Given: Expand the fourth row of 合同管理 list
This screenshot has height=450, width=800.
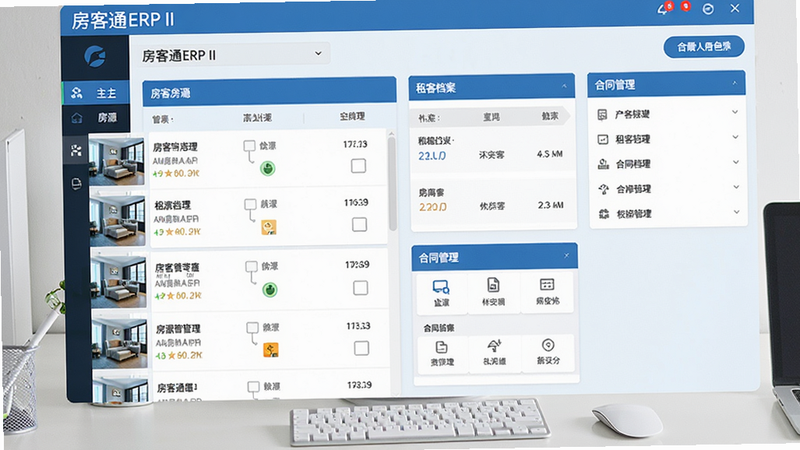Looking at the screenshot, I should click(x=736, y=187).
